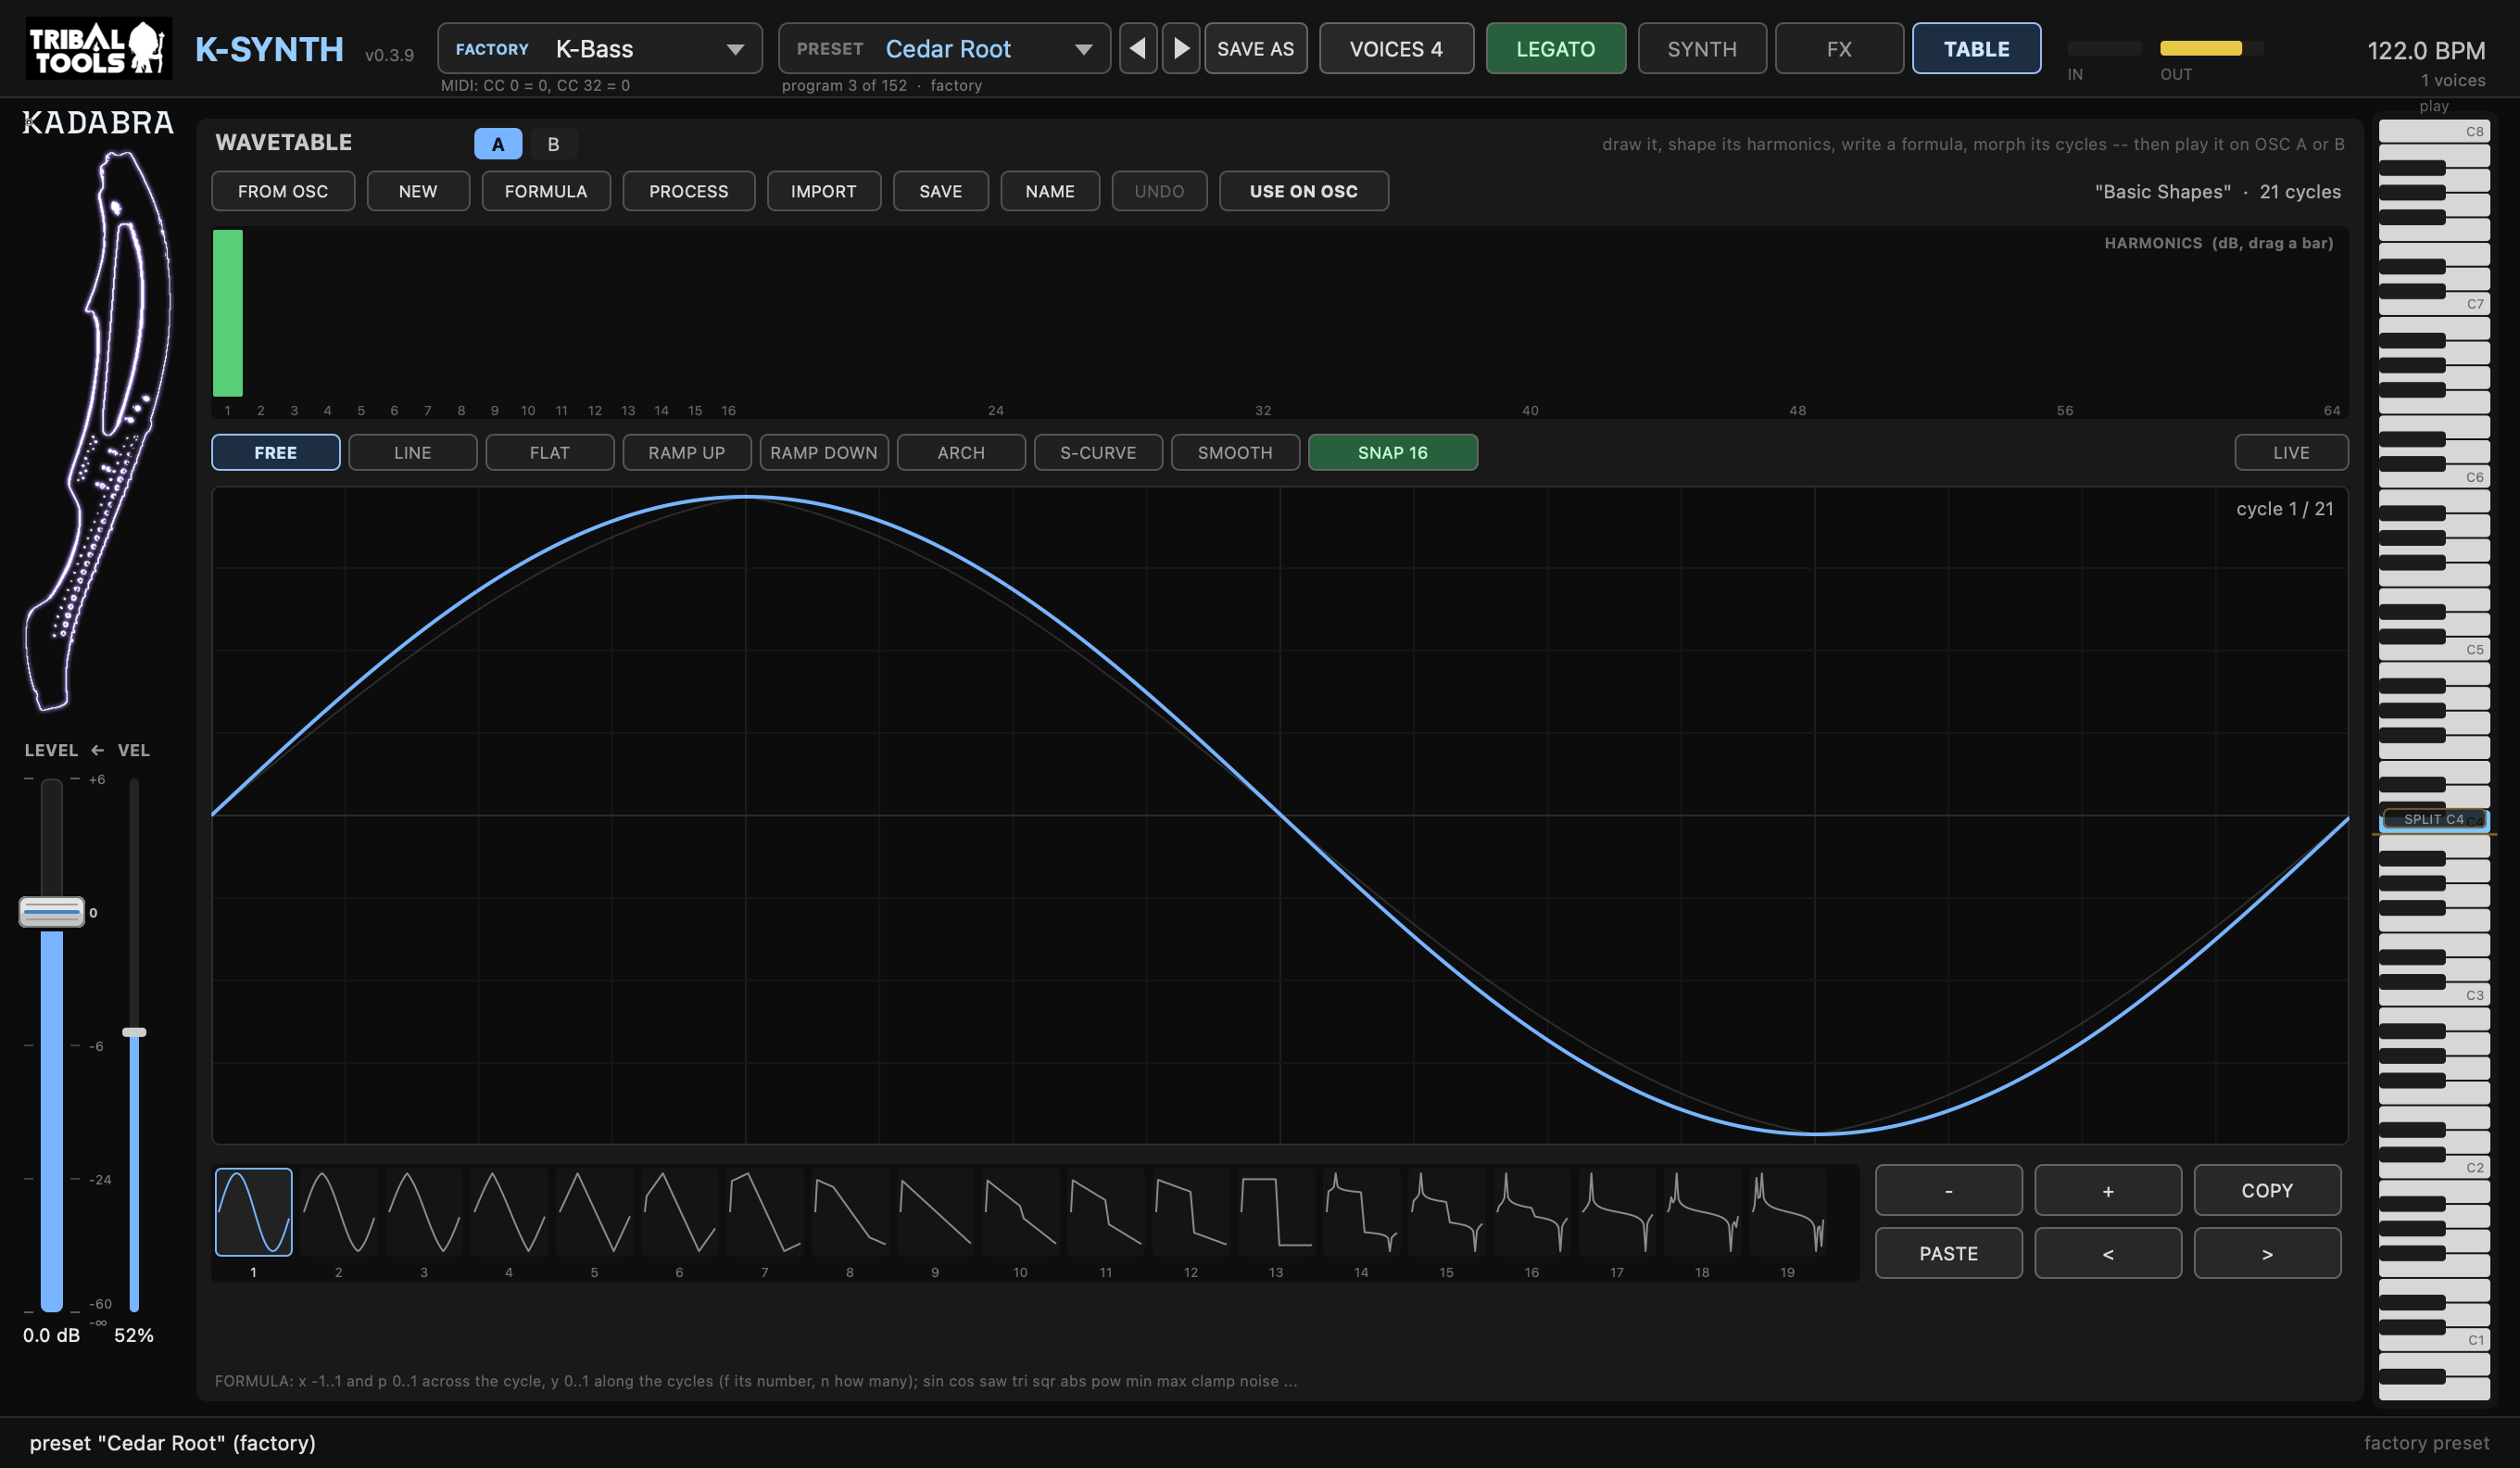This screenshot has width=2520, height=1468.
Task: Toggle LEGATO mode
Action: click(1556, 48)
